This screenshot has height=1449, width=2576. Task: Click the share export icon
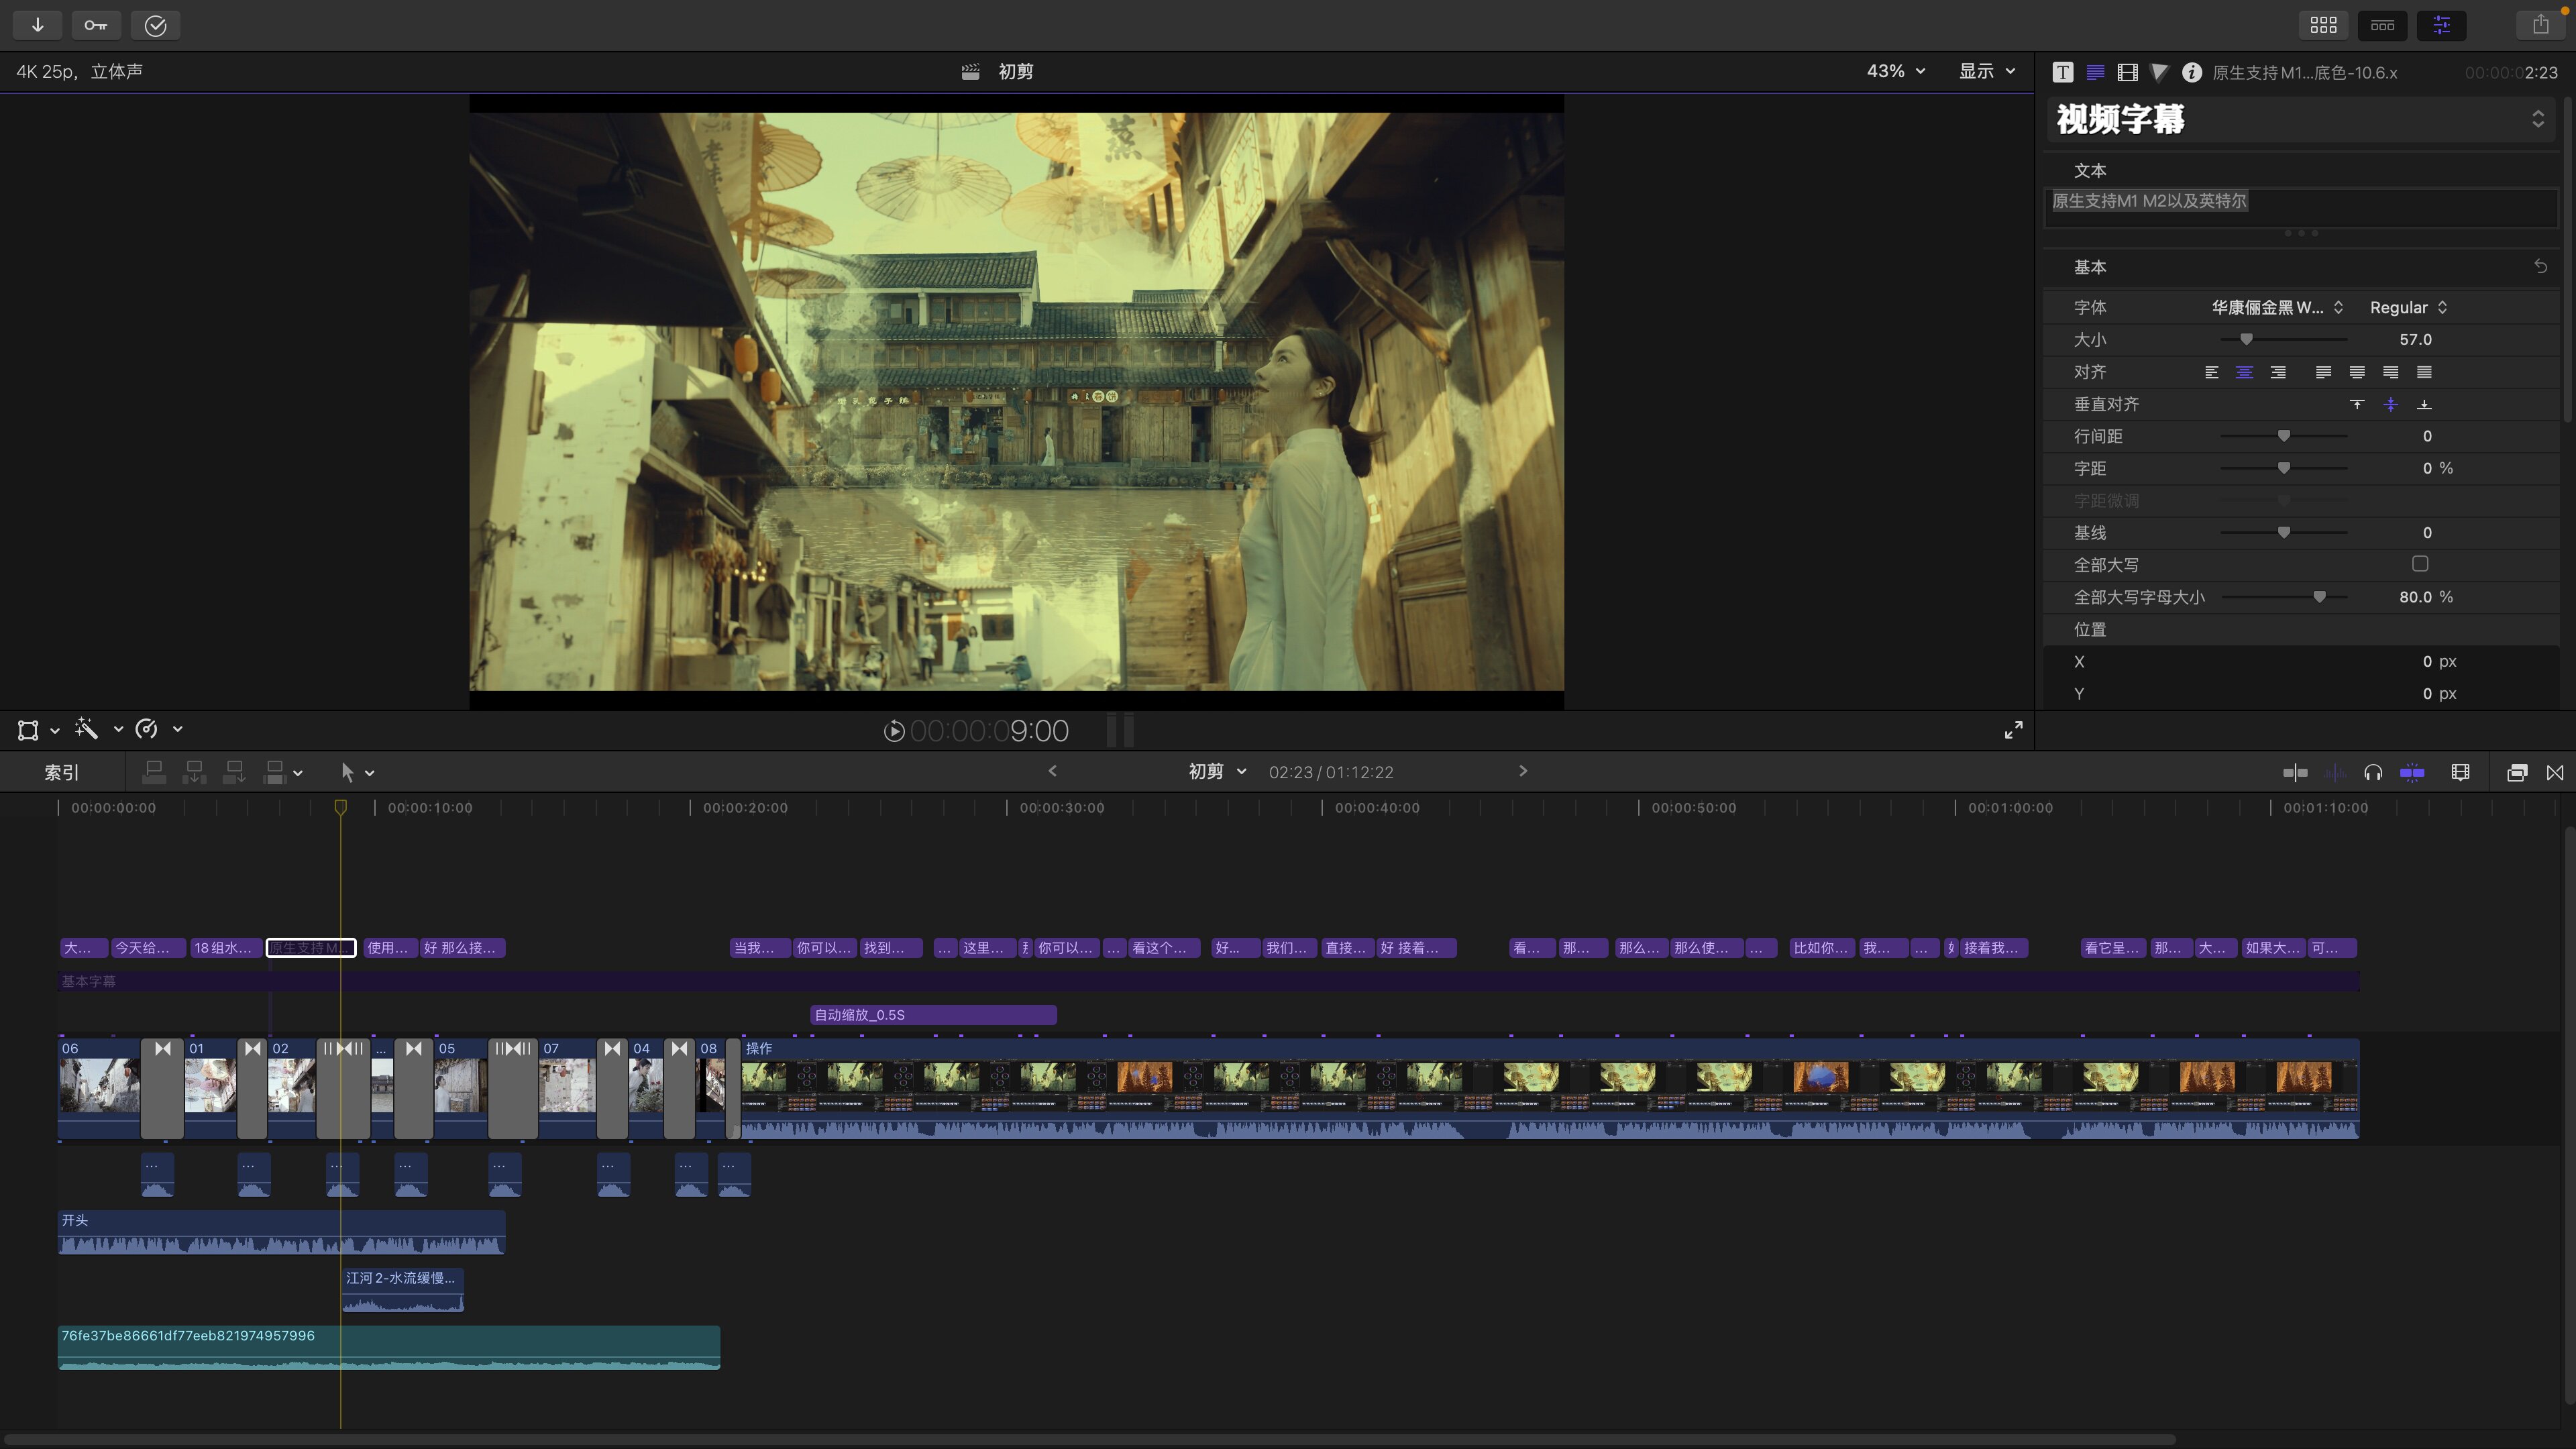pyautogui.click(x=2540, y=25)
